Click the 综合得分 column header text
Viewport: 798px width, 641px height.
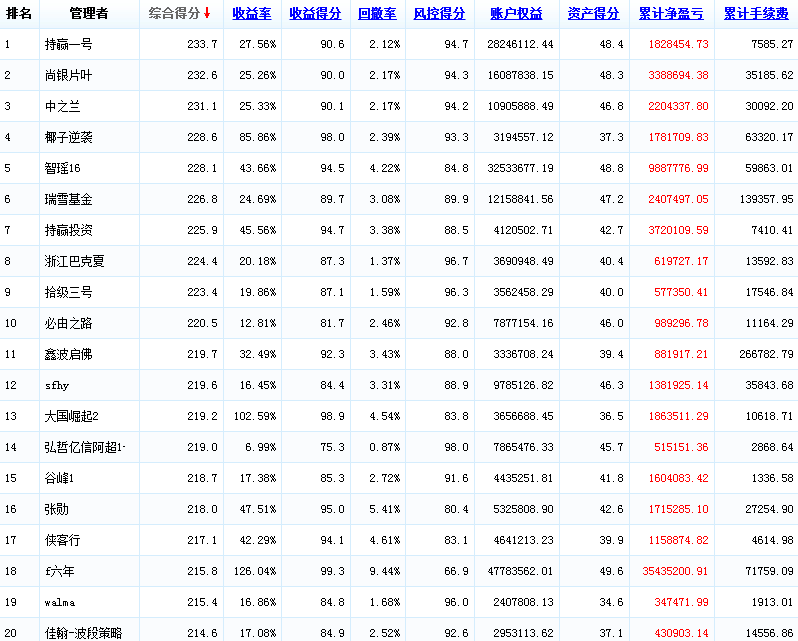tap(175, 13)
